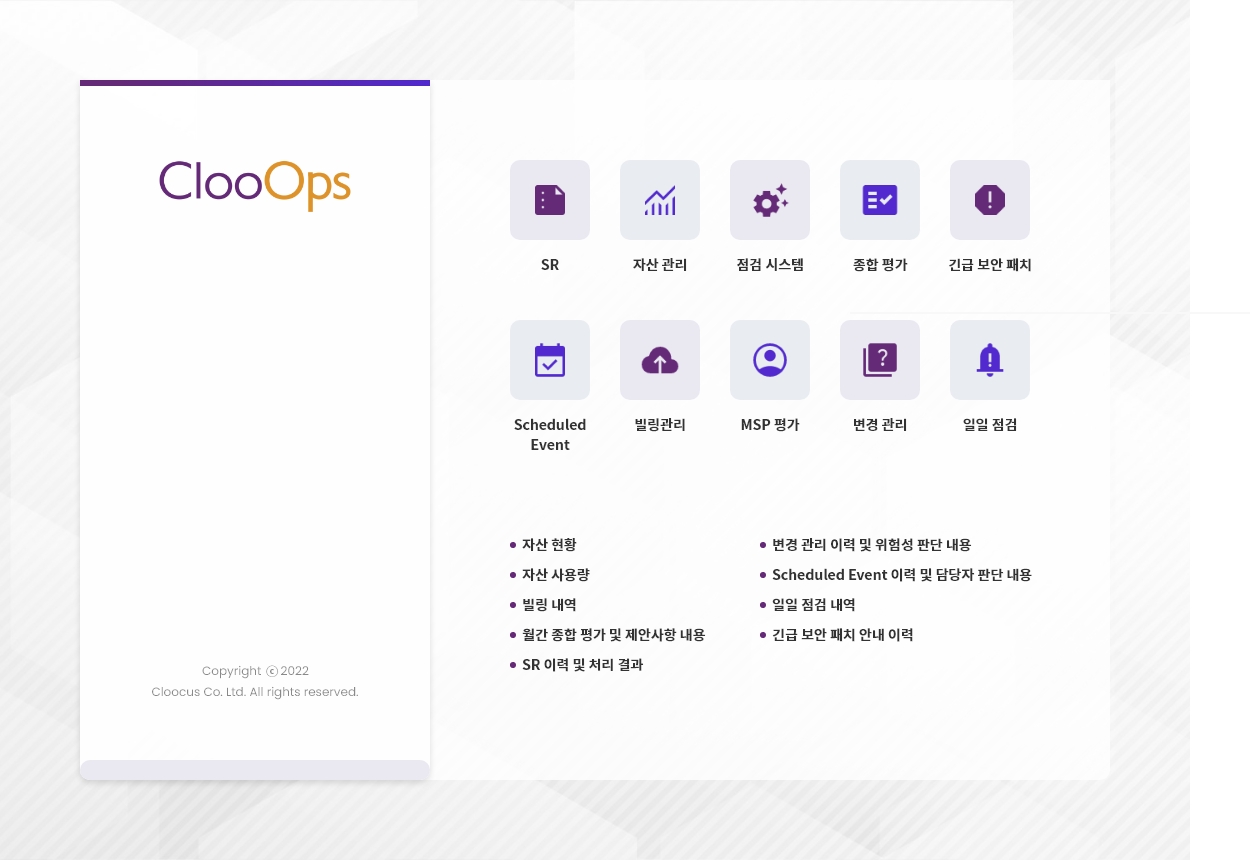Click the Copyright ⓒ 2022 text
Viewport: 1250px width, 860px height.
pos(255,671)
